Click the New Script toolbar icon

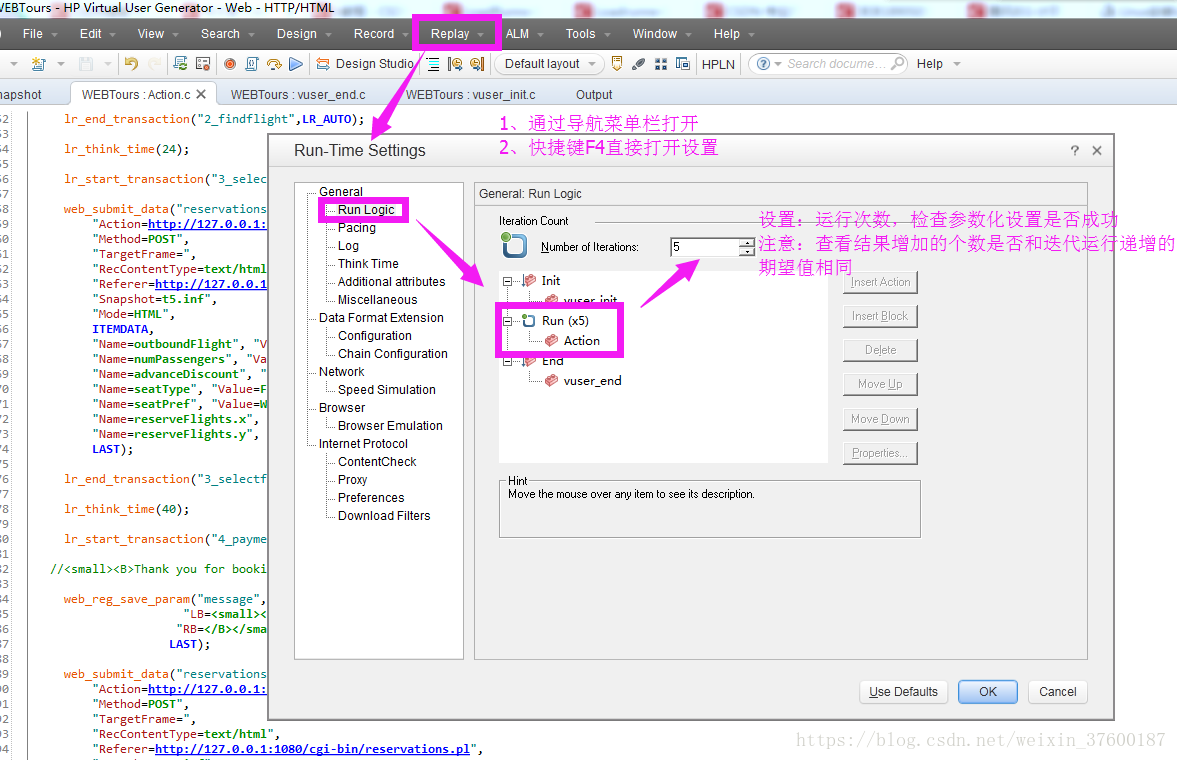(38, 65)
